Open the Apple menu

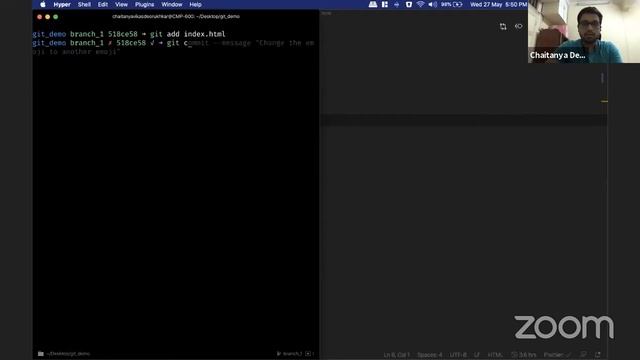tap(43, 4)
